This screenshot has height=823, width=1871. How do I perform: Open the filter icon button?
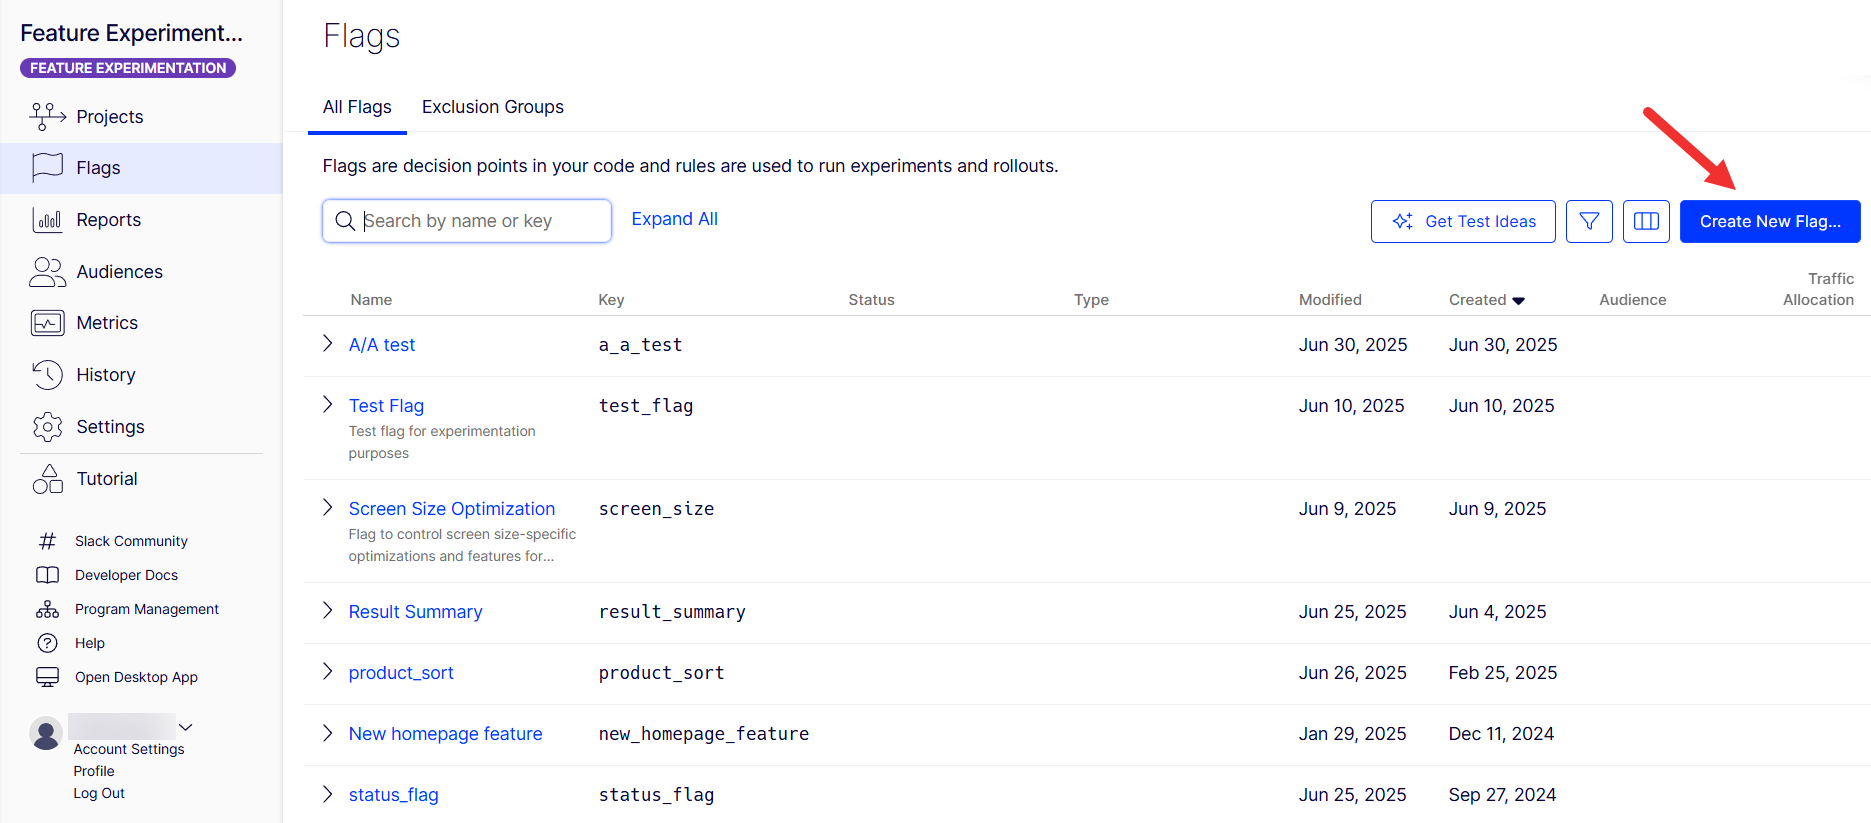pyautogui.click(x=1589, y=221)
